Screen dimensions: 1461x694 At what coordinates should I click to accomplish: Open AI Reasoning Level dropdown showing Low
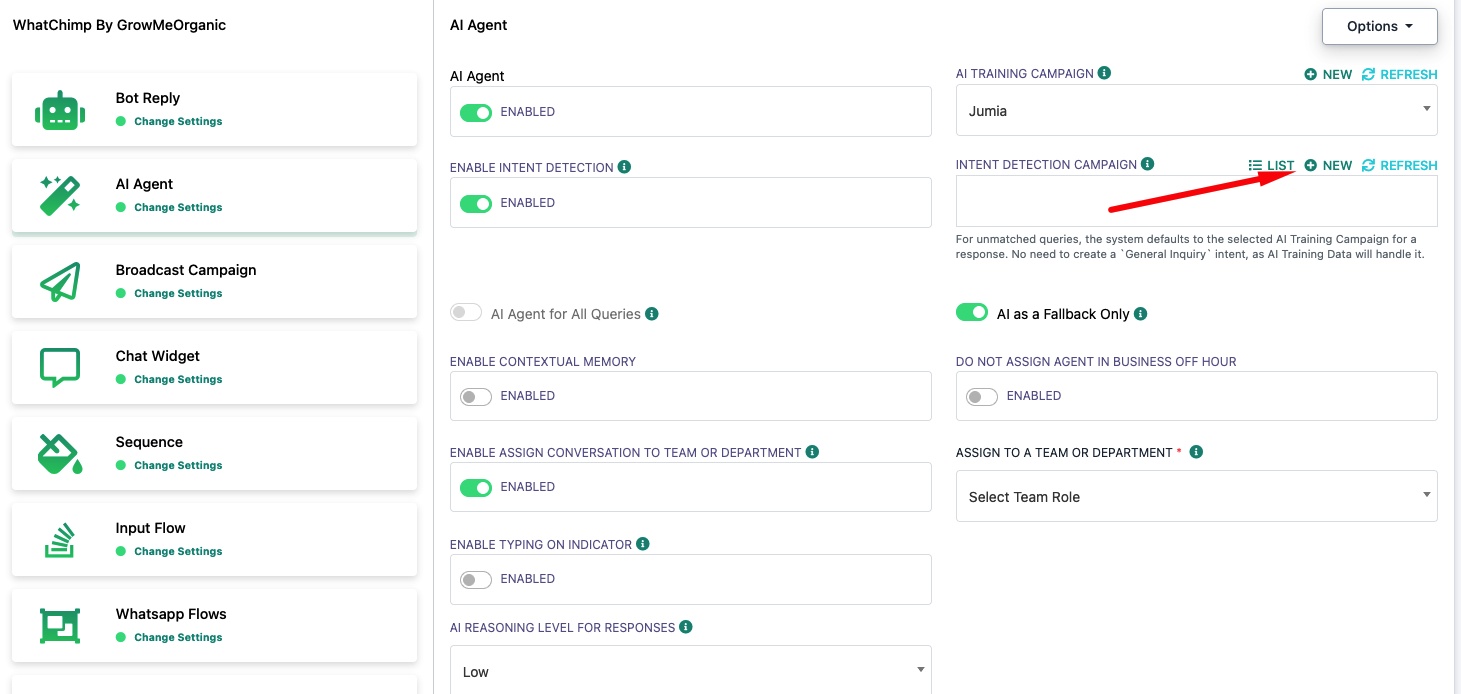[690, 670]
